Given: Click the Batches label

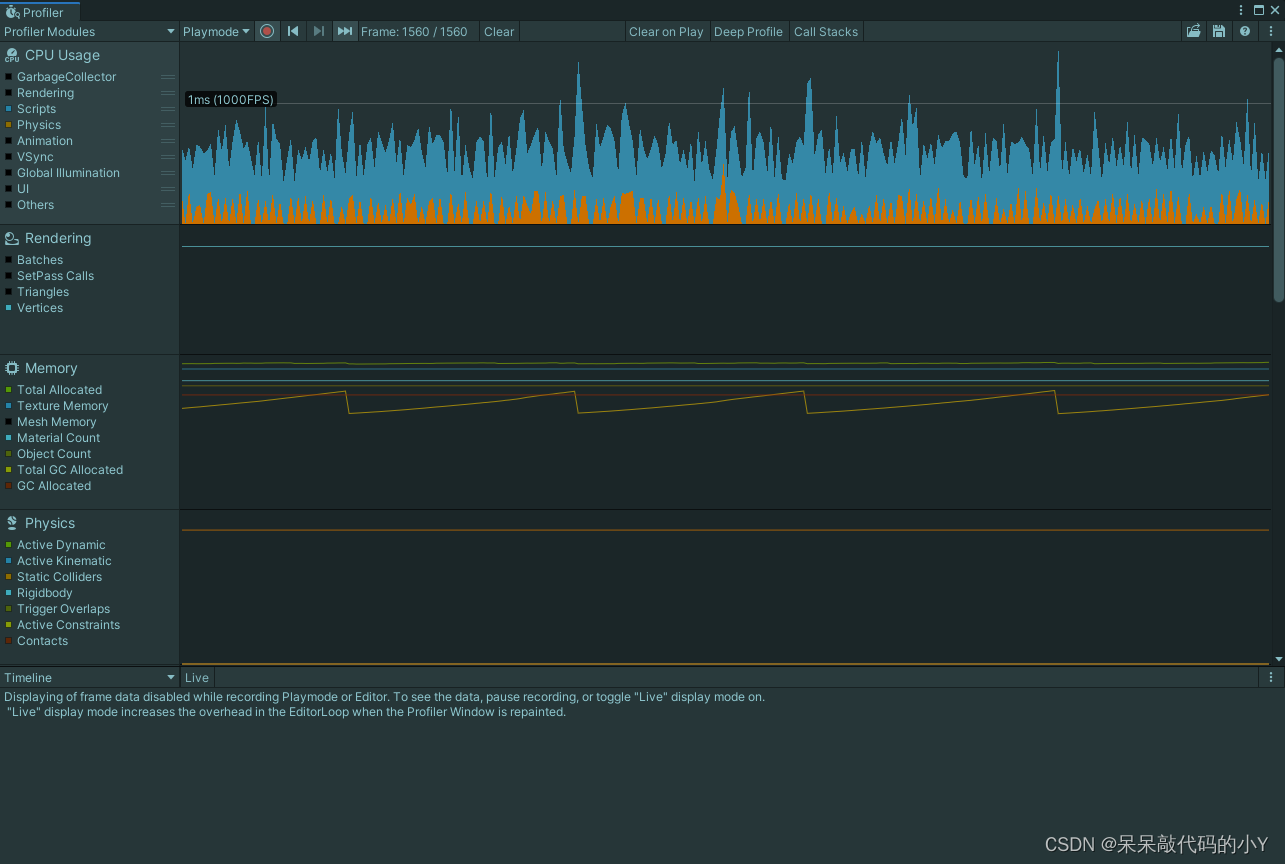Looking at the screenshot, I should [x=40, y=260].
